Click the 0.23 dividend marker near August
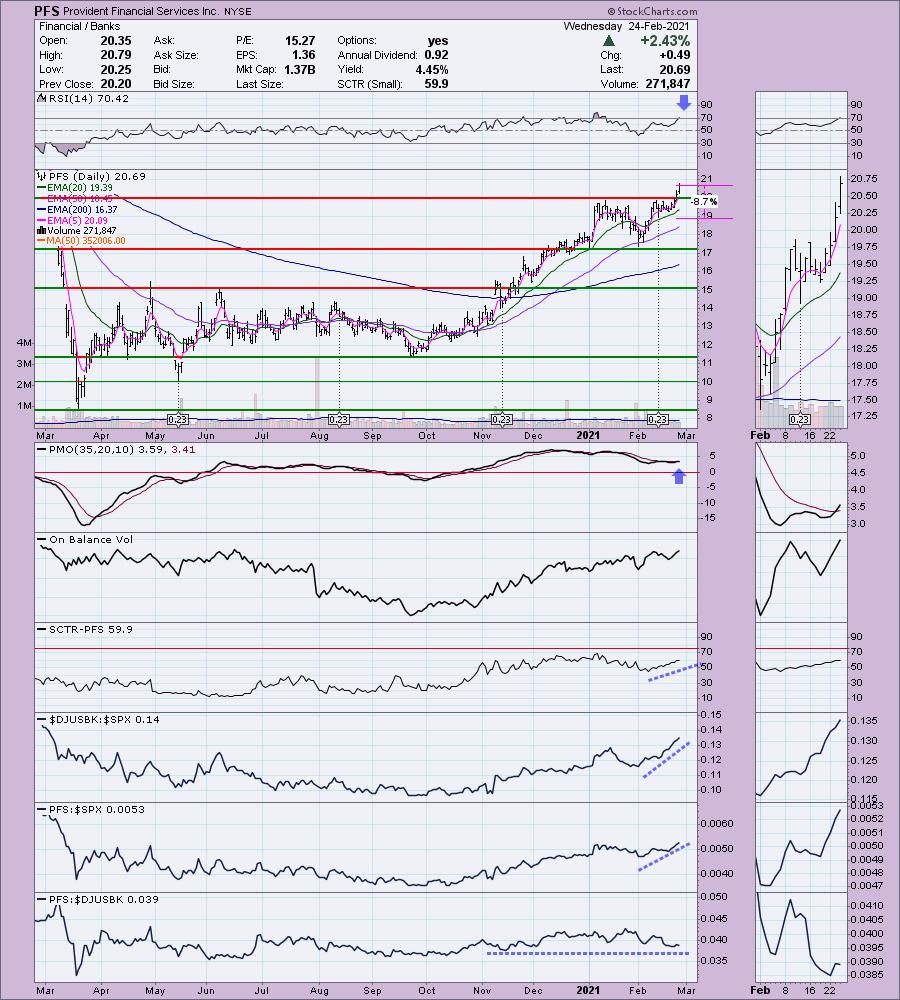The image size is (900, 1000). (x=338, y=420)
